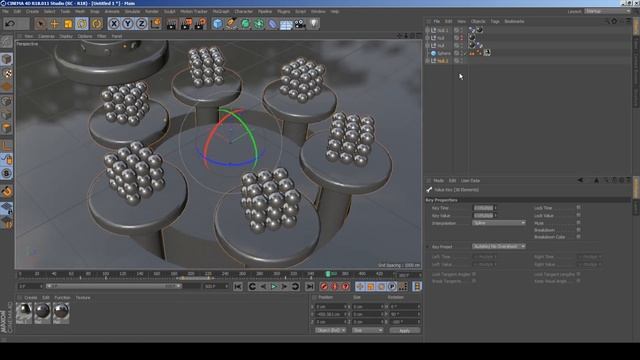640x360 pixels.
Task: Click the Record Active Objects button
Action: (324, 287)
